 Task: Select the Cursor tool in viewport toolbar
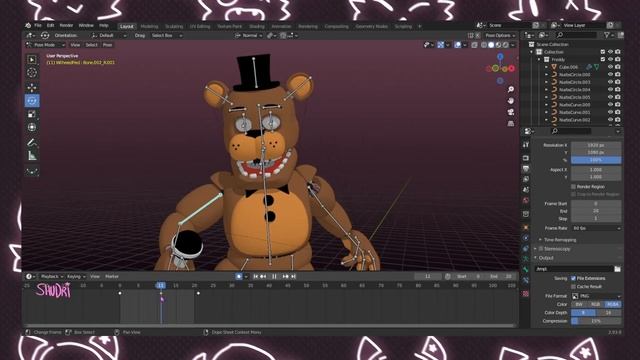32,73
